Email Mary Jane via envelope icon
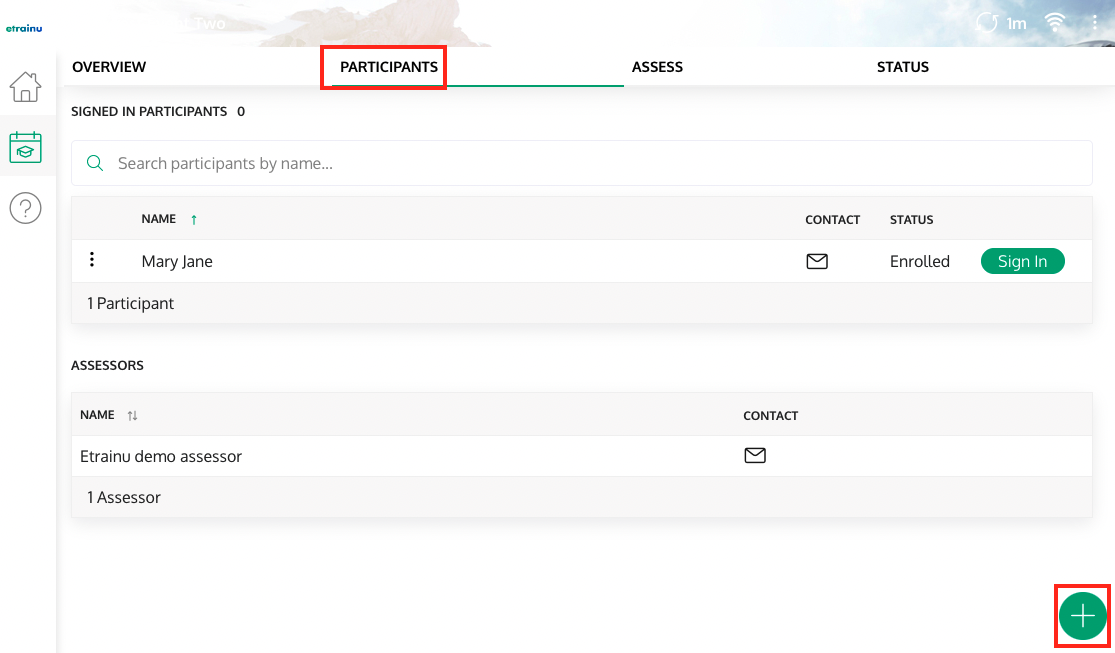The image size is (1115, 653). 817,262
